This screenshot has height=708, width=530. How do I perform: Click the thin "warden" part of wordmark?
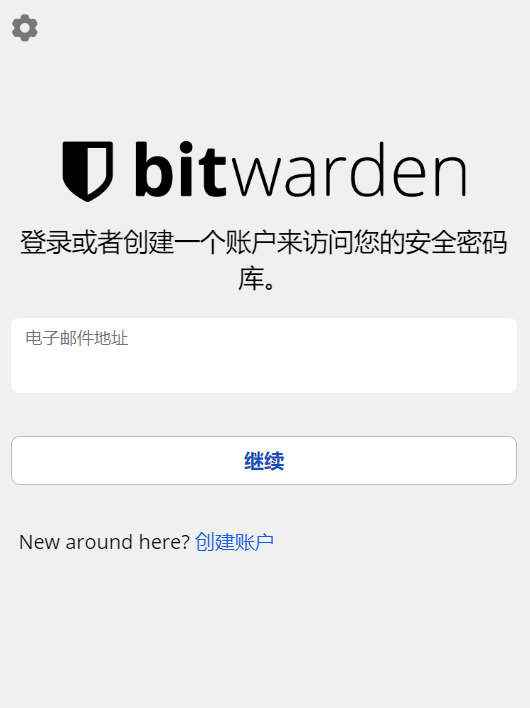click(348, 169)
